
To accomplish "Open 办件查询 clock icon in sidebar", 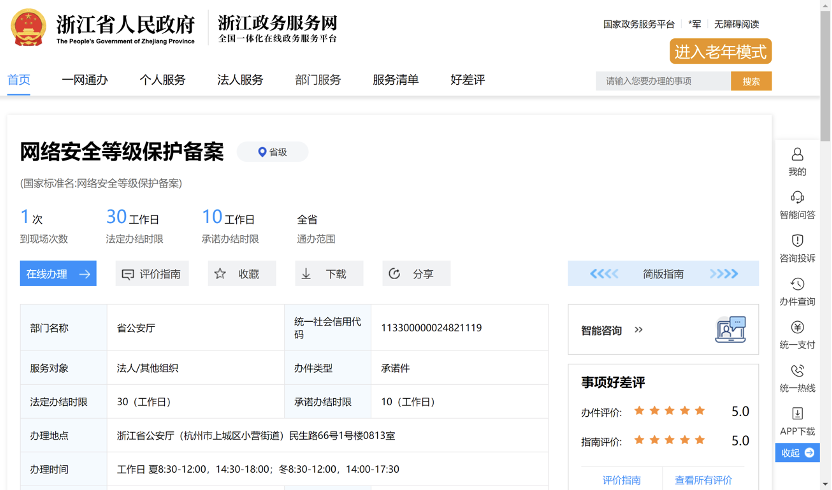I will 797,284.
